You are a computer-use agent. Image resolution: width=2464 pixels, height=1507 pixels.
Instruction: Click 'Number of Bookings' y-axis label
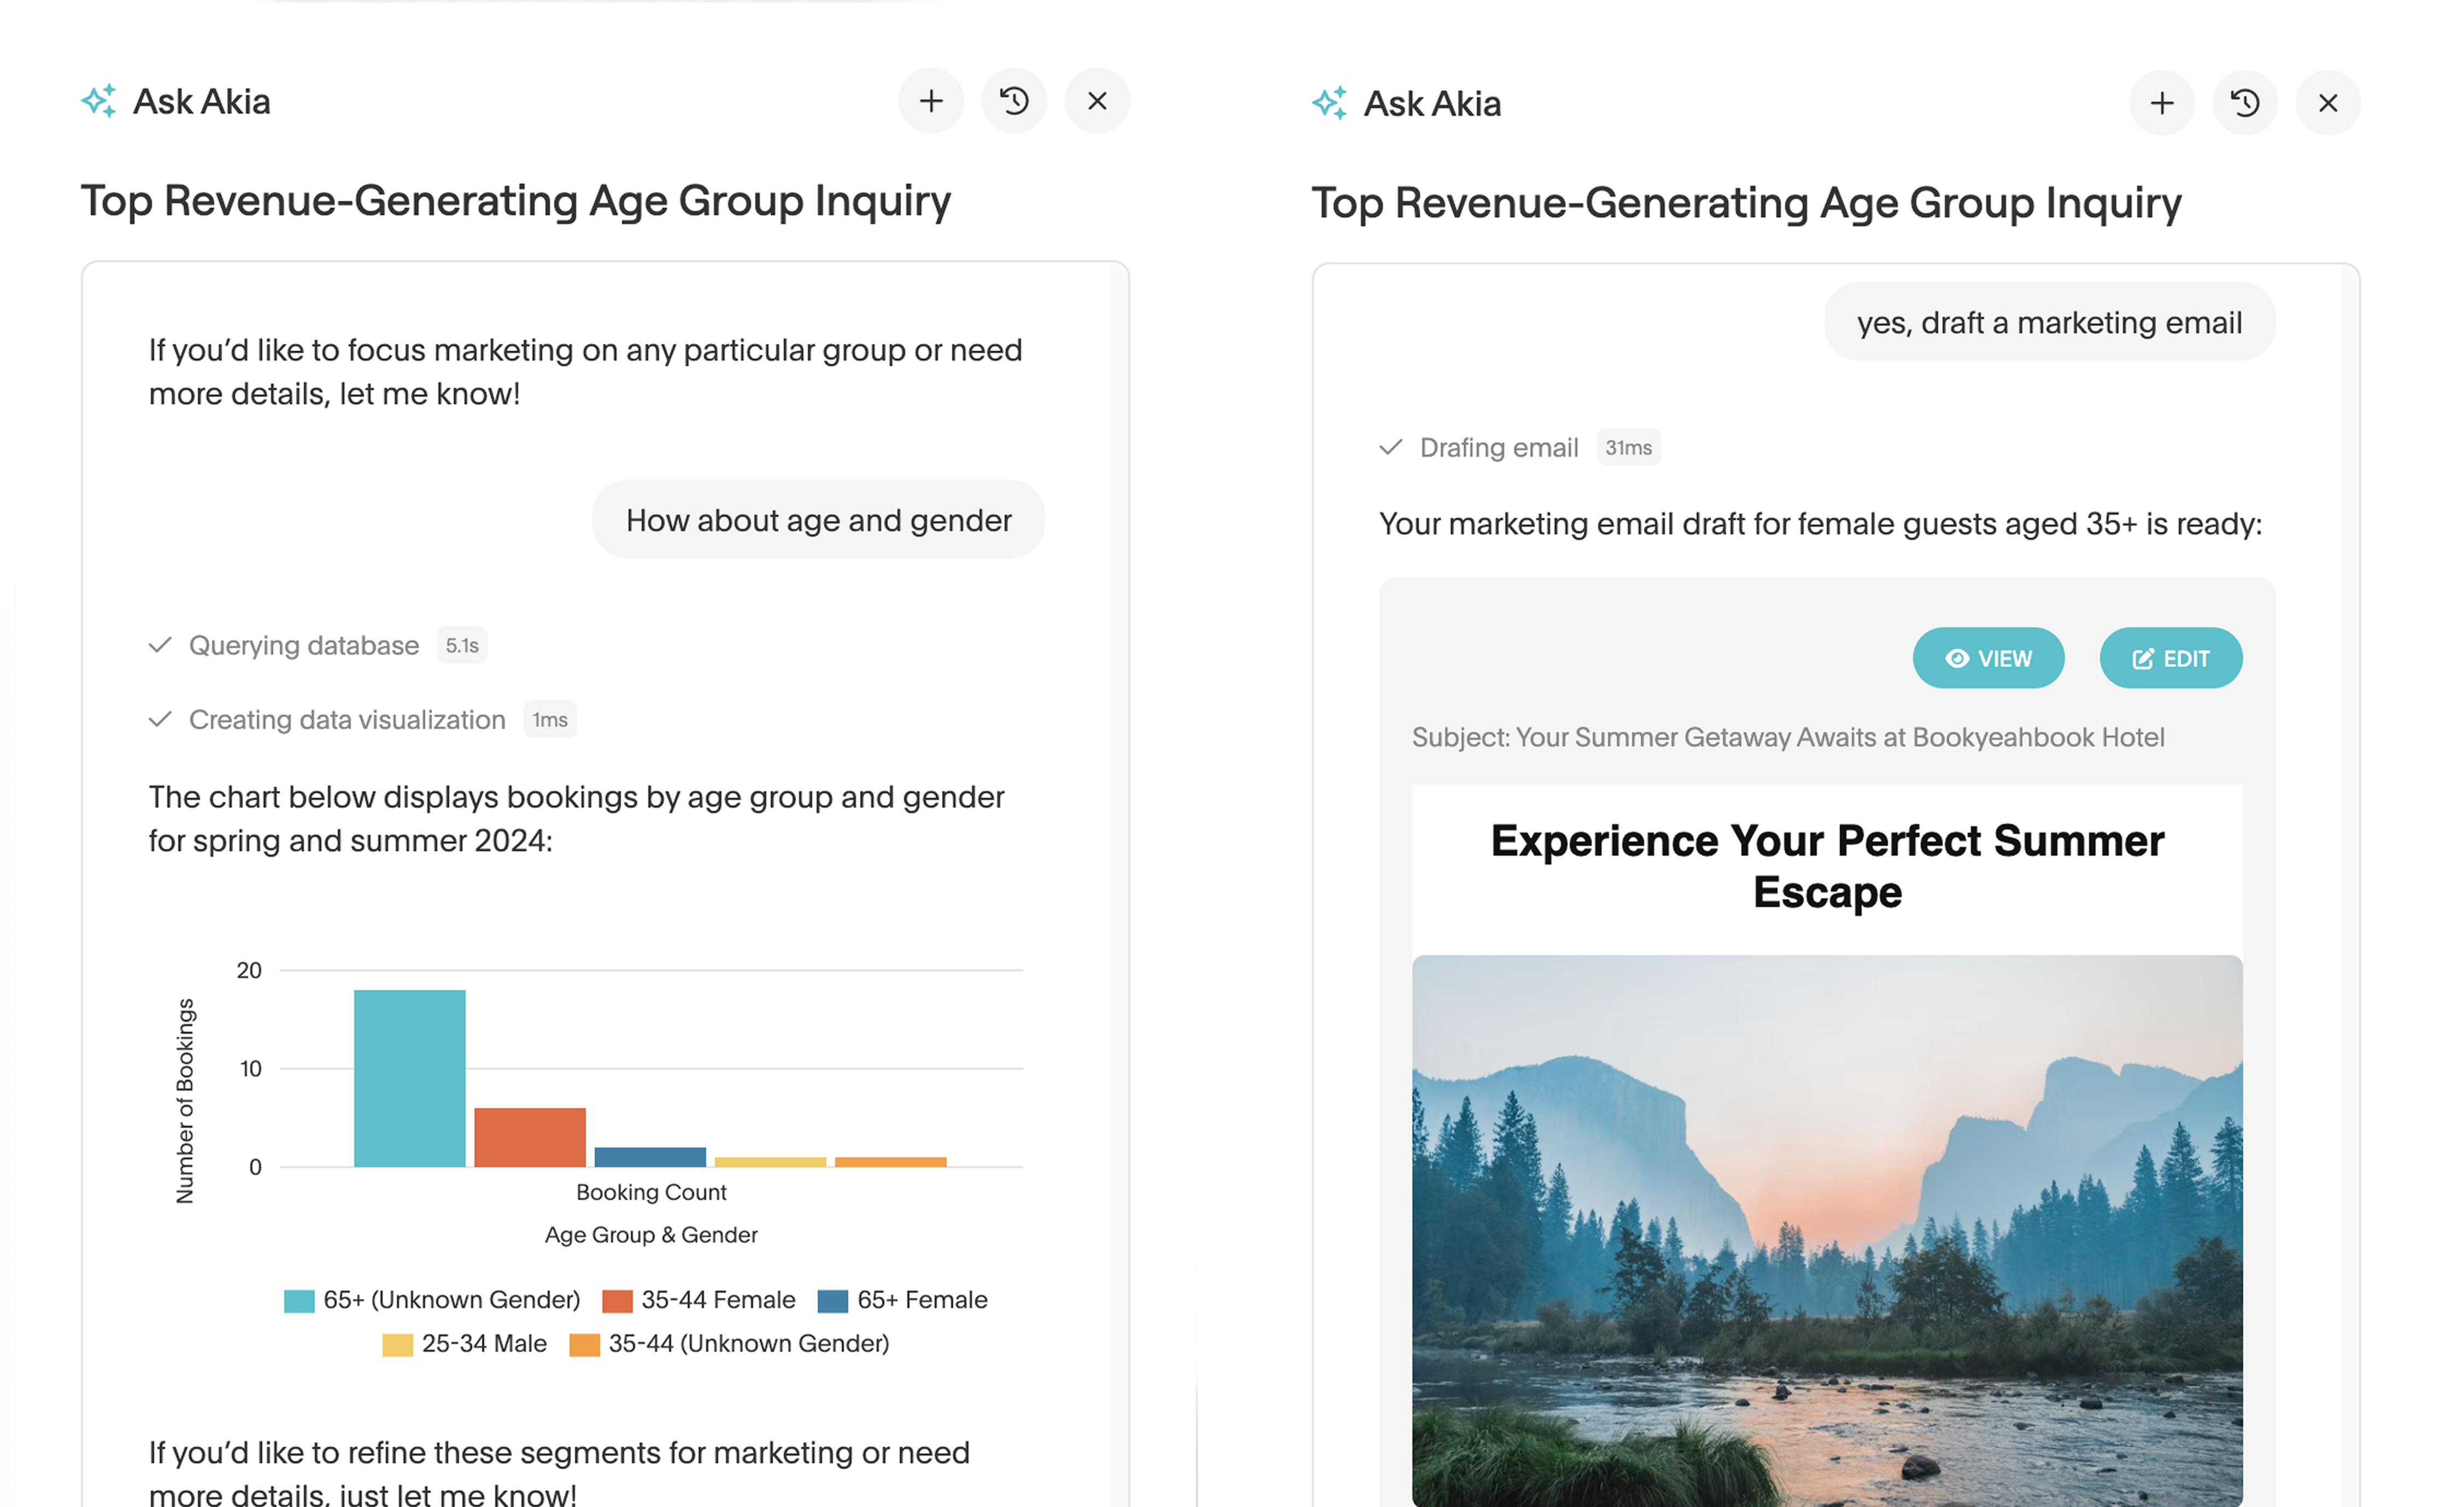click(x=185, y=1101)
